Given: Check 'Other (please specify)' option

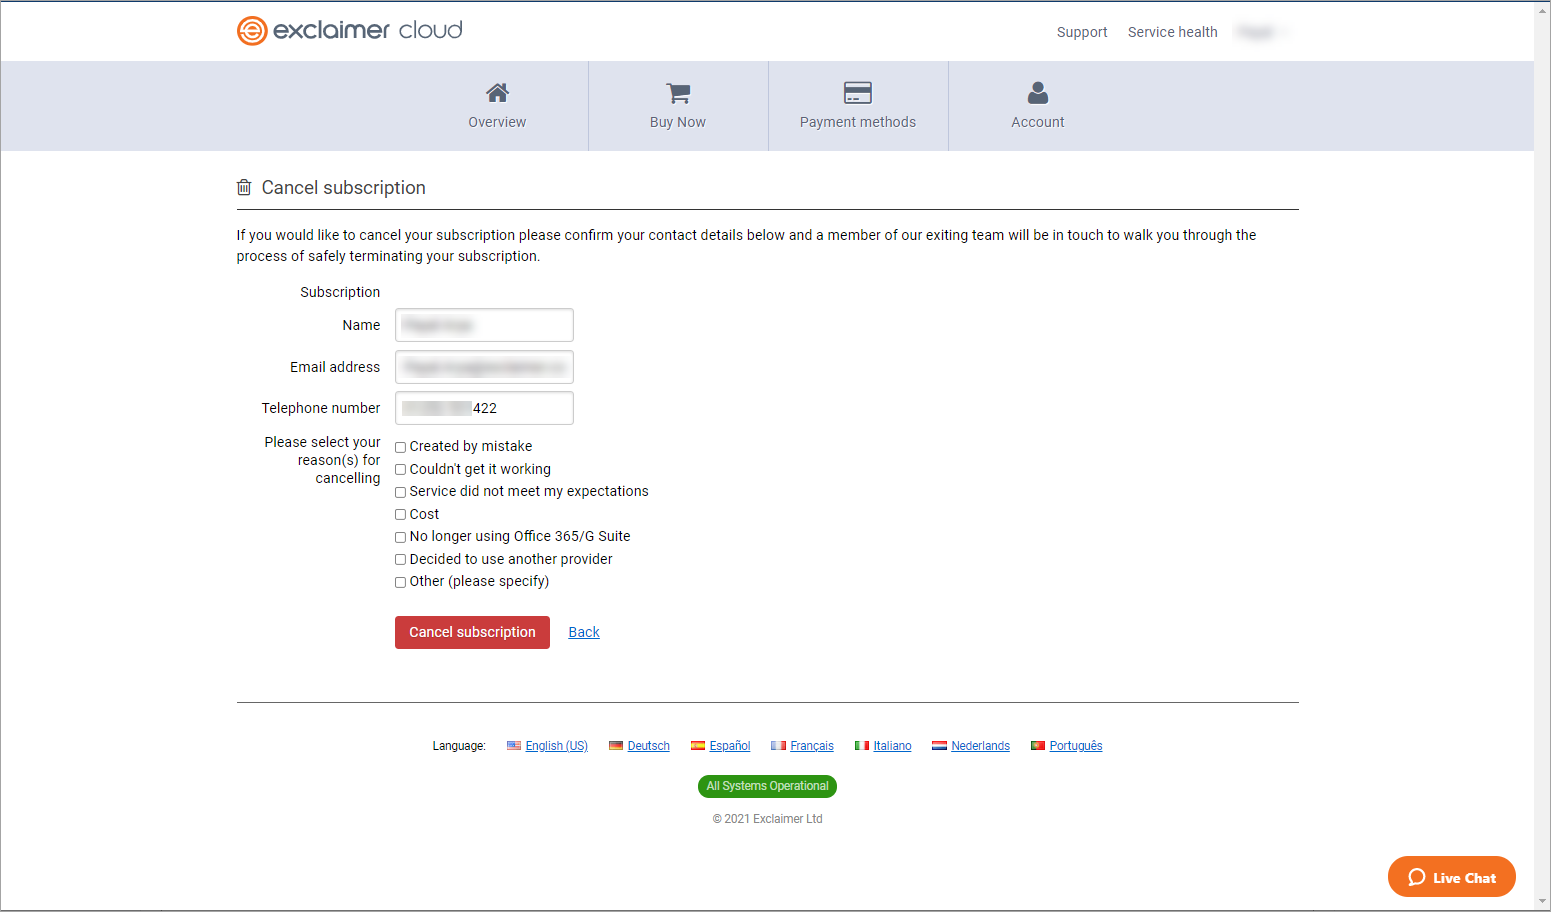Looking at the screenshot, I should click(x=400, y=582).
